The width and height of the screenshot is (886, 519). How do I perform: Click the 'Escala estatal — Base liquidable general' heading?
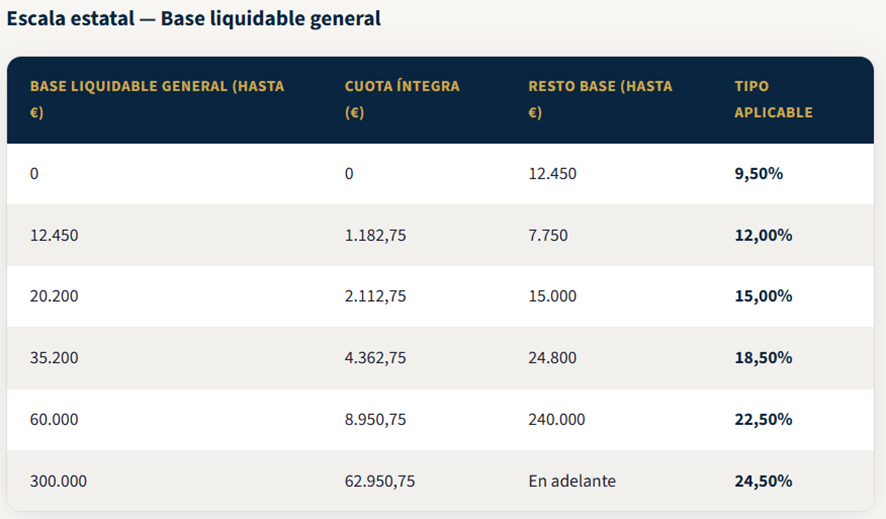click(x=193, y=19)
